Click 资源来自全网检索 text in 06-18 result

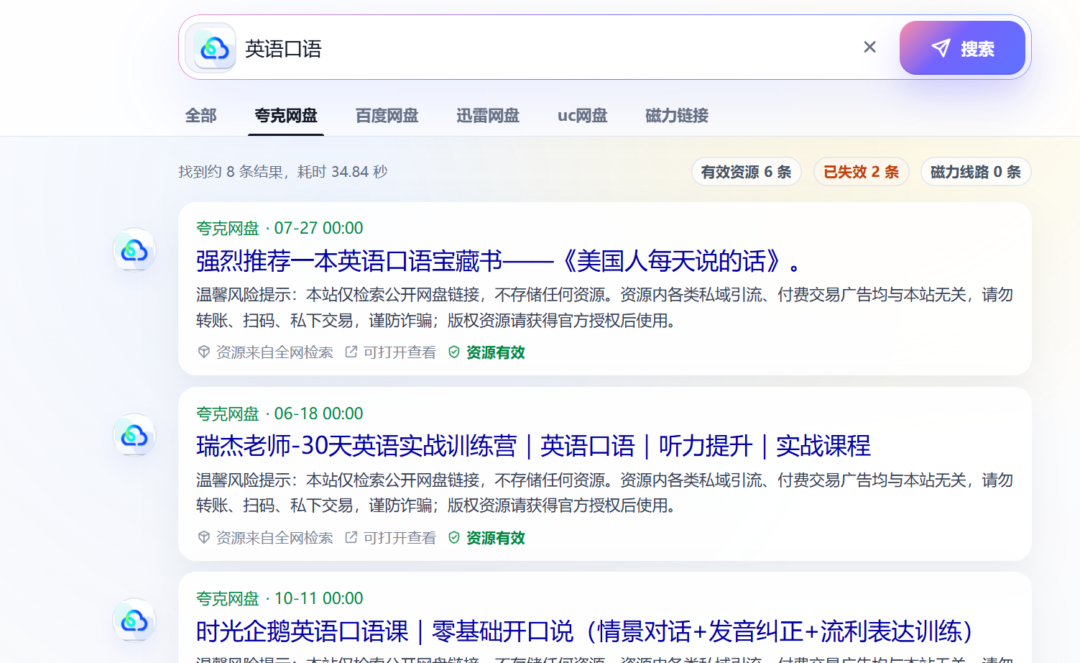click(274, 538)
